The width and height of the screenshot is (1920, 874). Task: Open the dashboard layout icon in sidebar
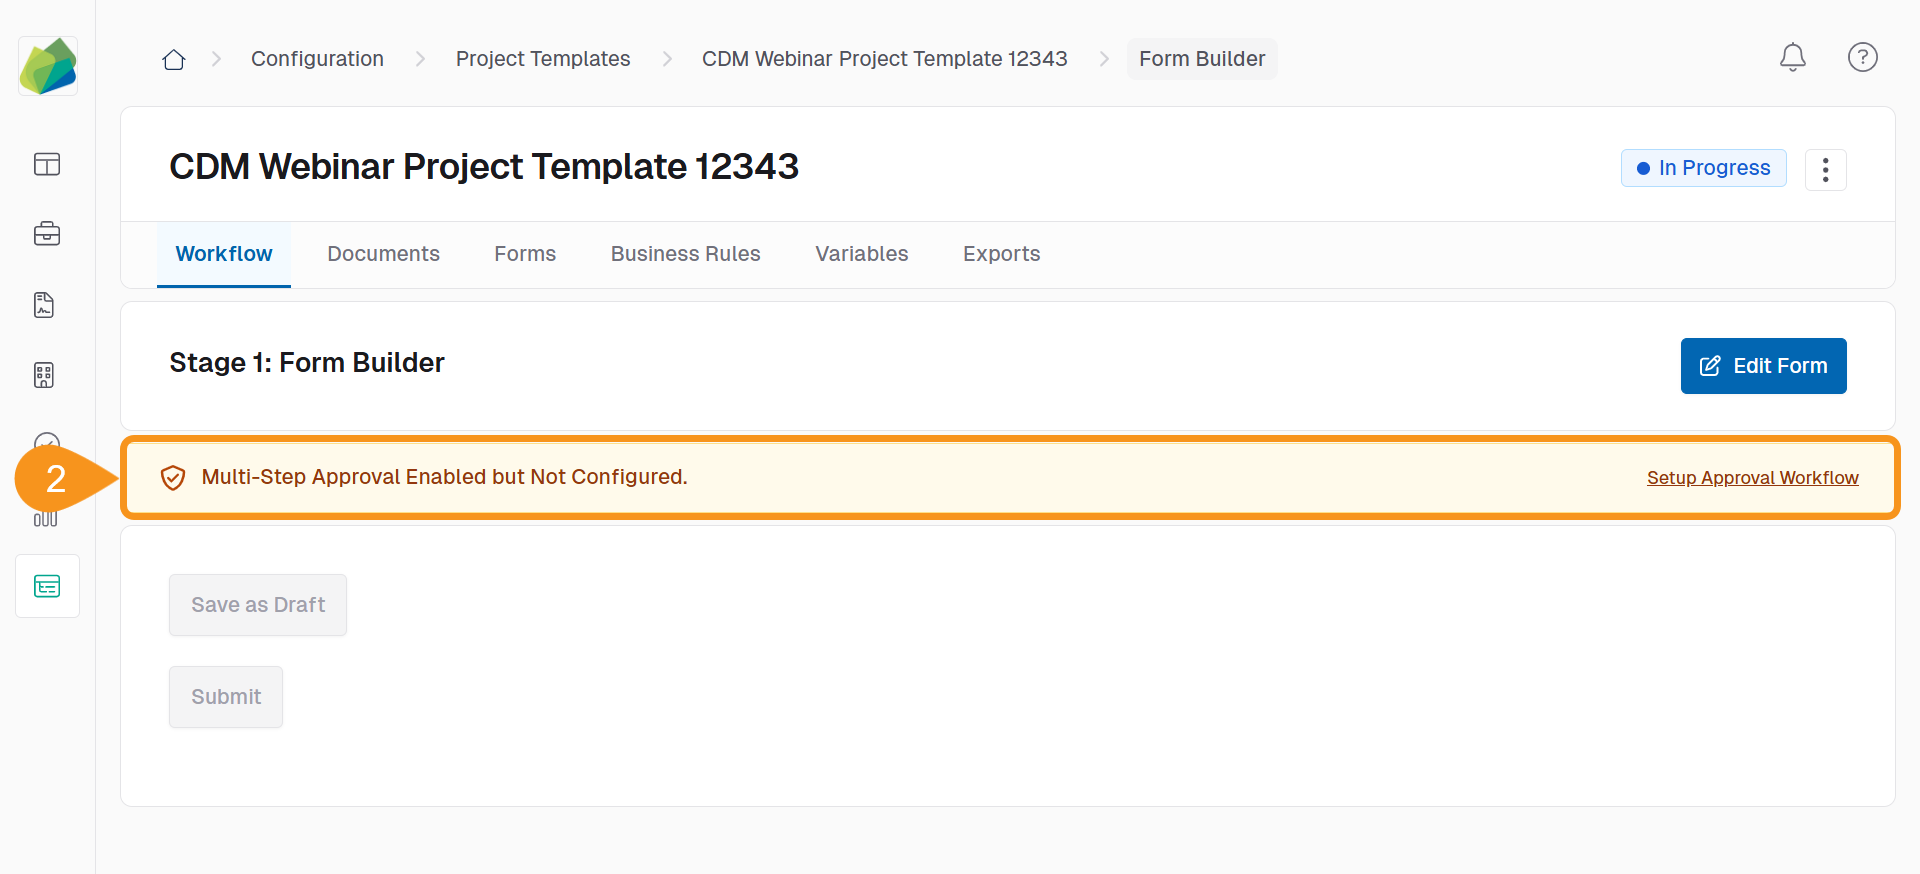click(47, 164)
